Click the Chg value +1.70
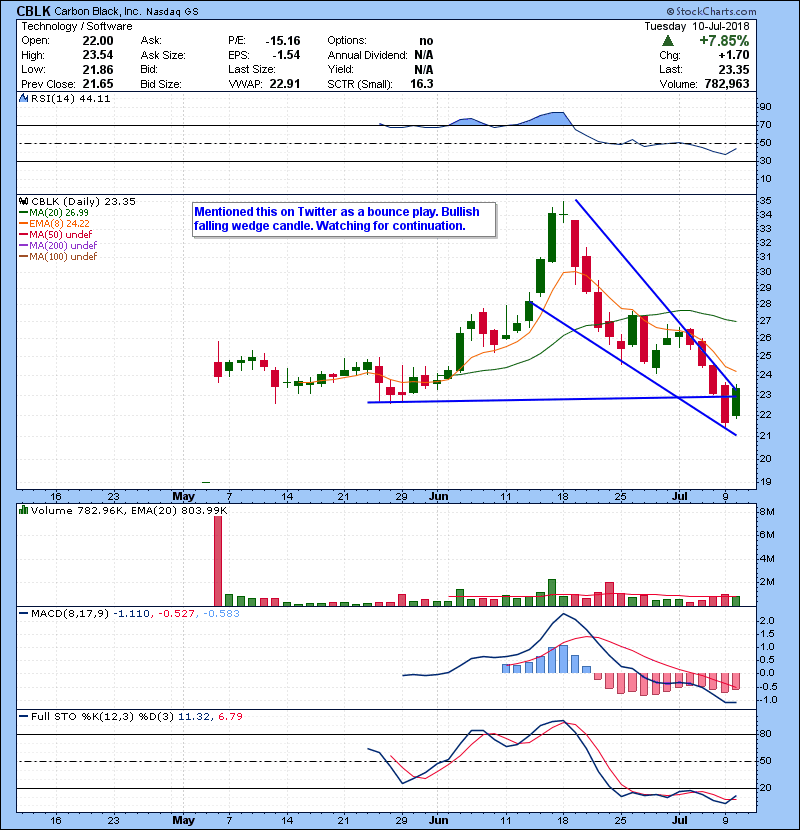 [x=734, y=55]
